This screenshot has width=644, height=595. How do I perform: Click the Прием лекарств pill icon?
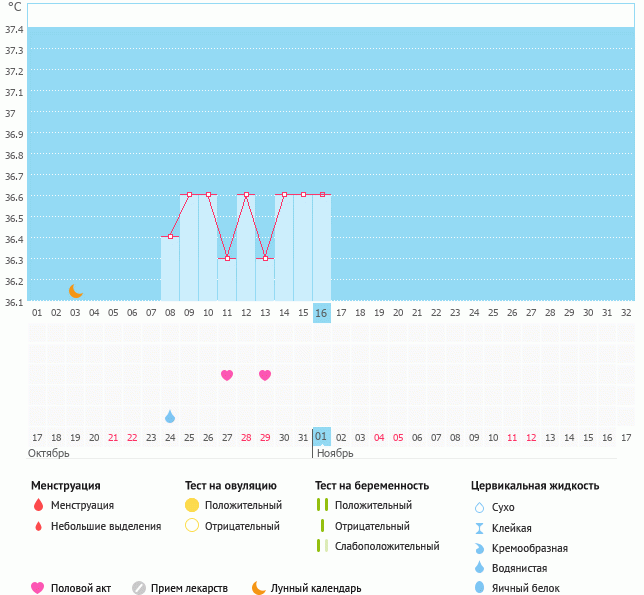pos(139,588)
